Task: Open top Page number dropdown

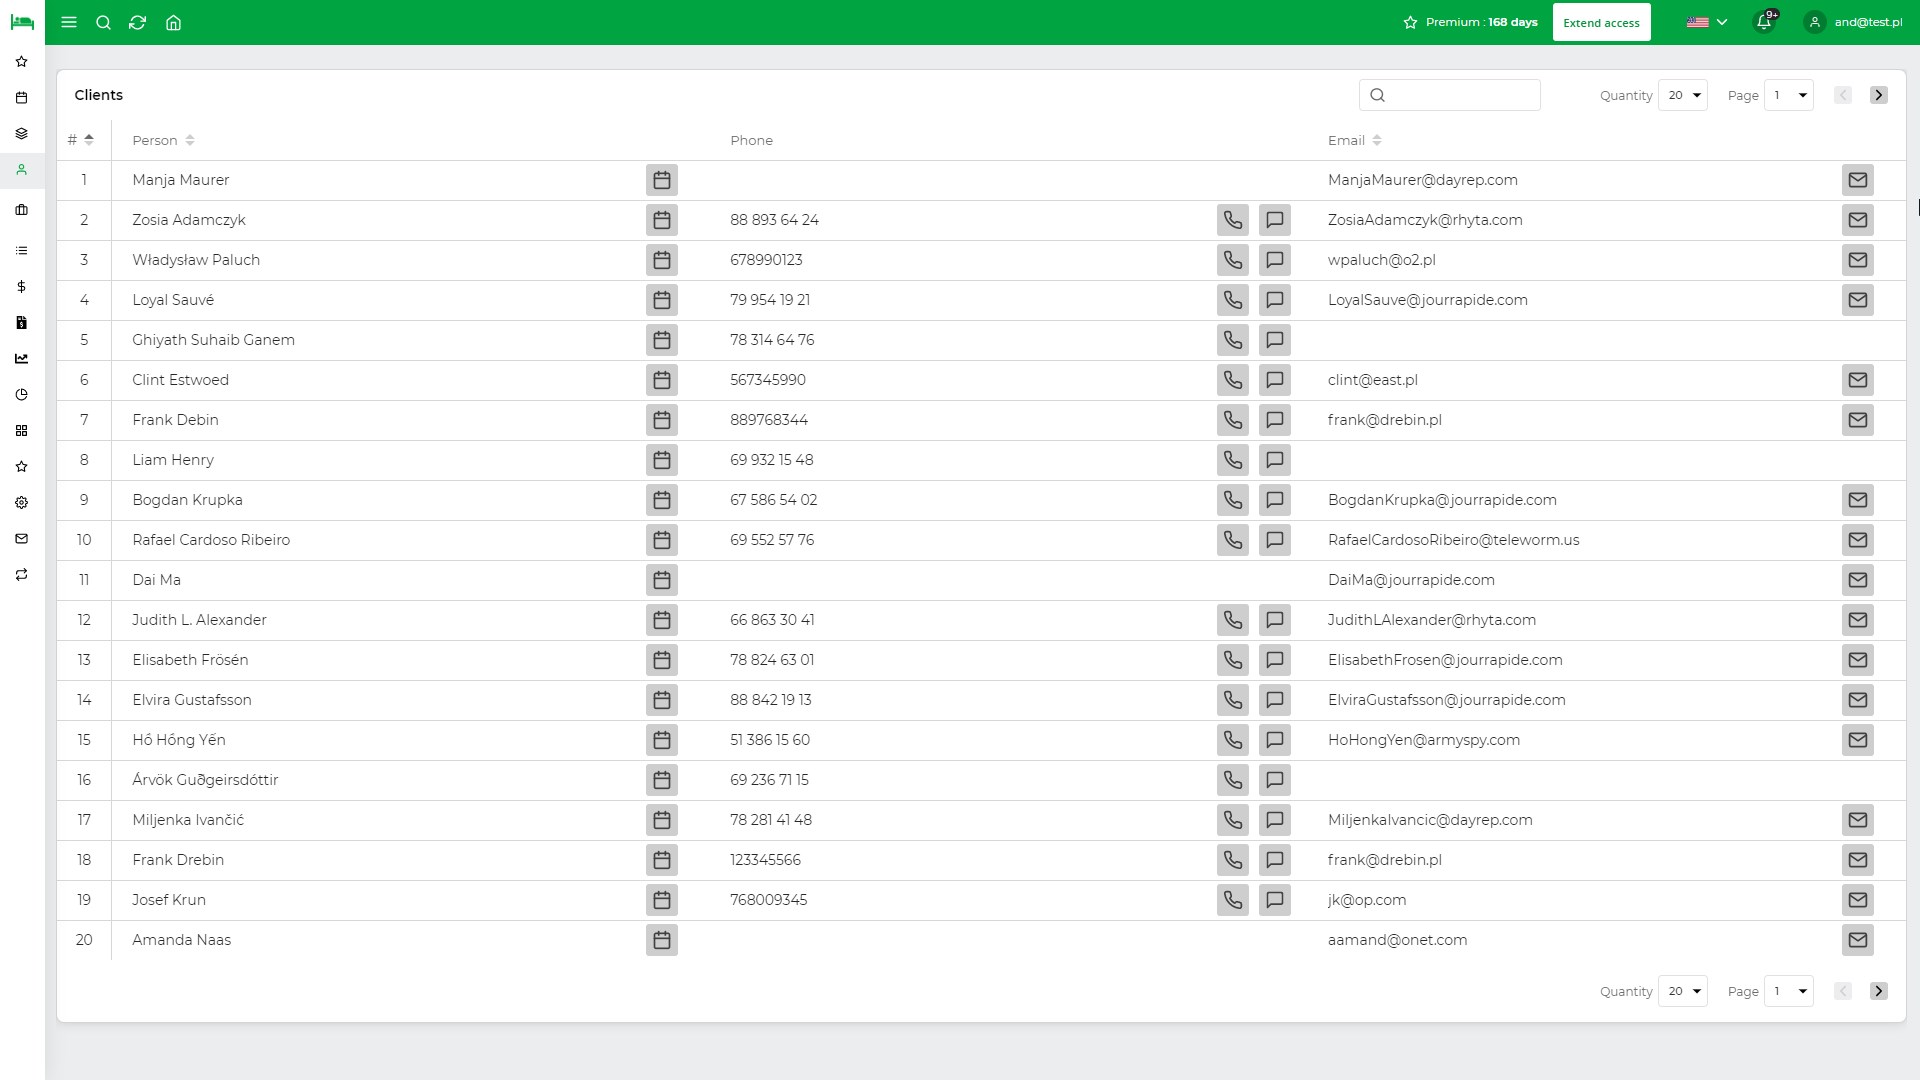Action: click(1788, 95)
